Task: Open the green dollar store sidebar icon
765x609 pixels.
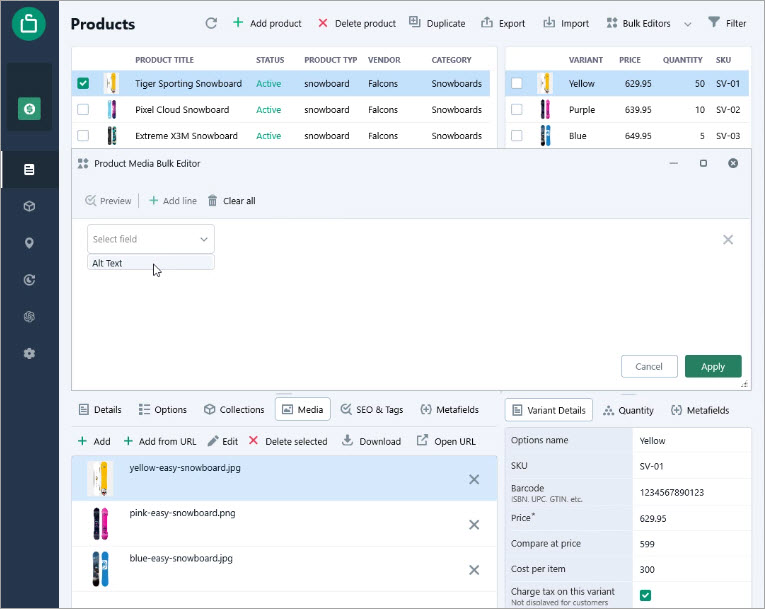Action: click(x=29, y=108)
